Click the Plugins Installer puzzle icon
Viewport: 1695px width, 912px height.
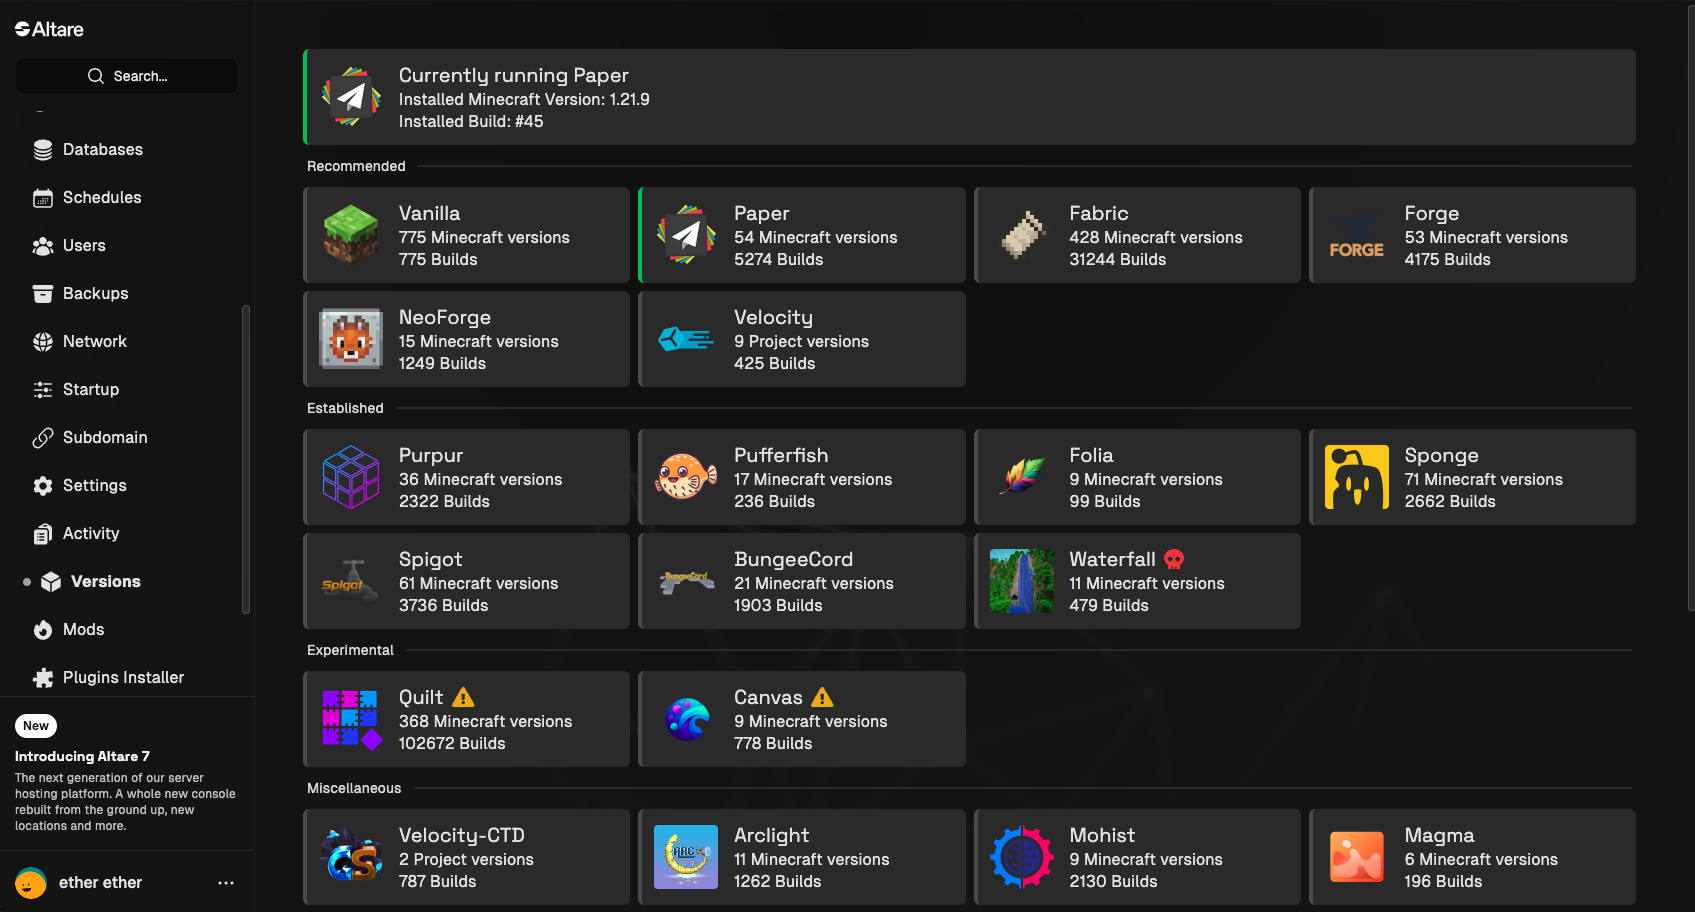click(x=43, y=678)
